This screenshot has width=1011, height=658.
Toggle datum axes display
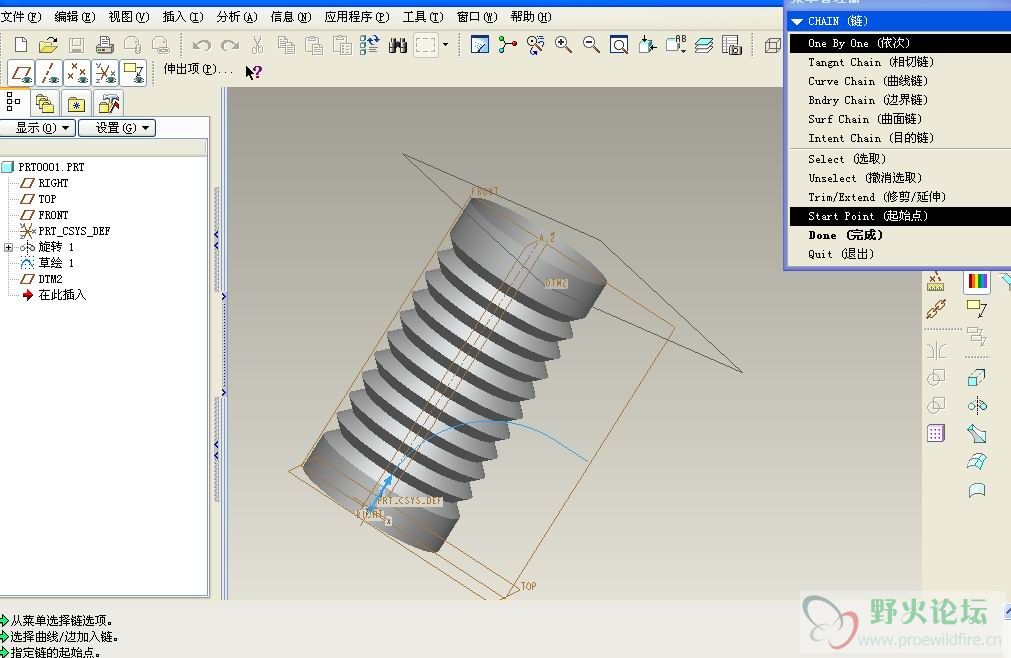(x=50, y=73)
